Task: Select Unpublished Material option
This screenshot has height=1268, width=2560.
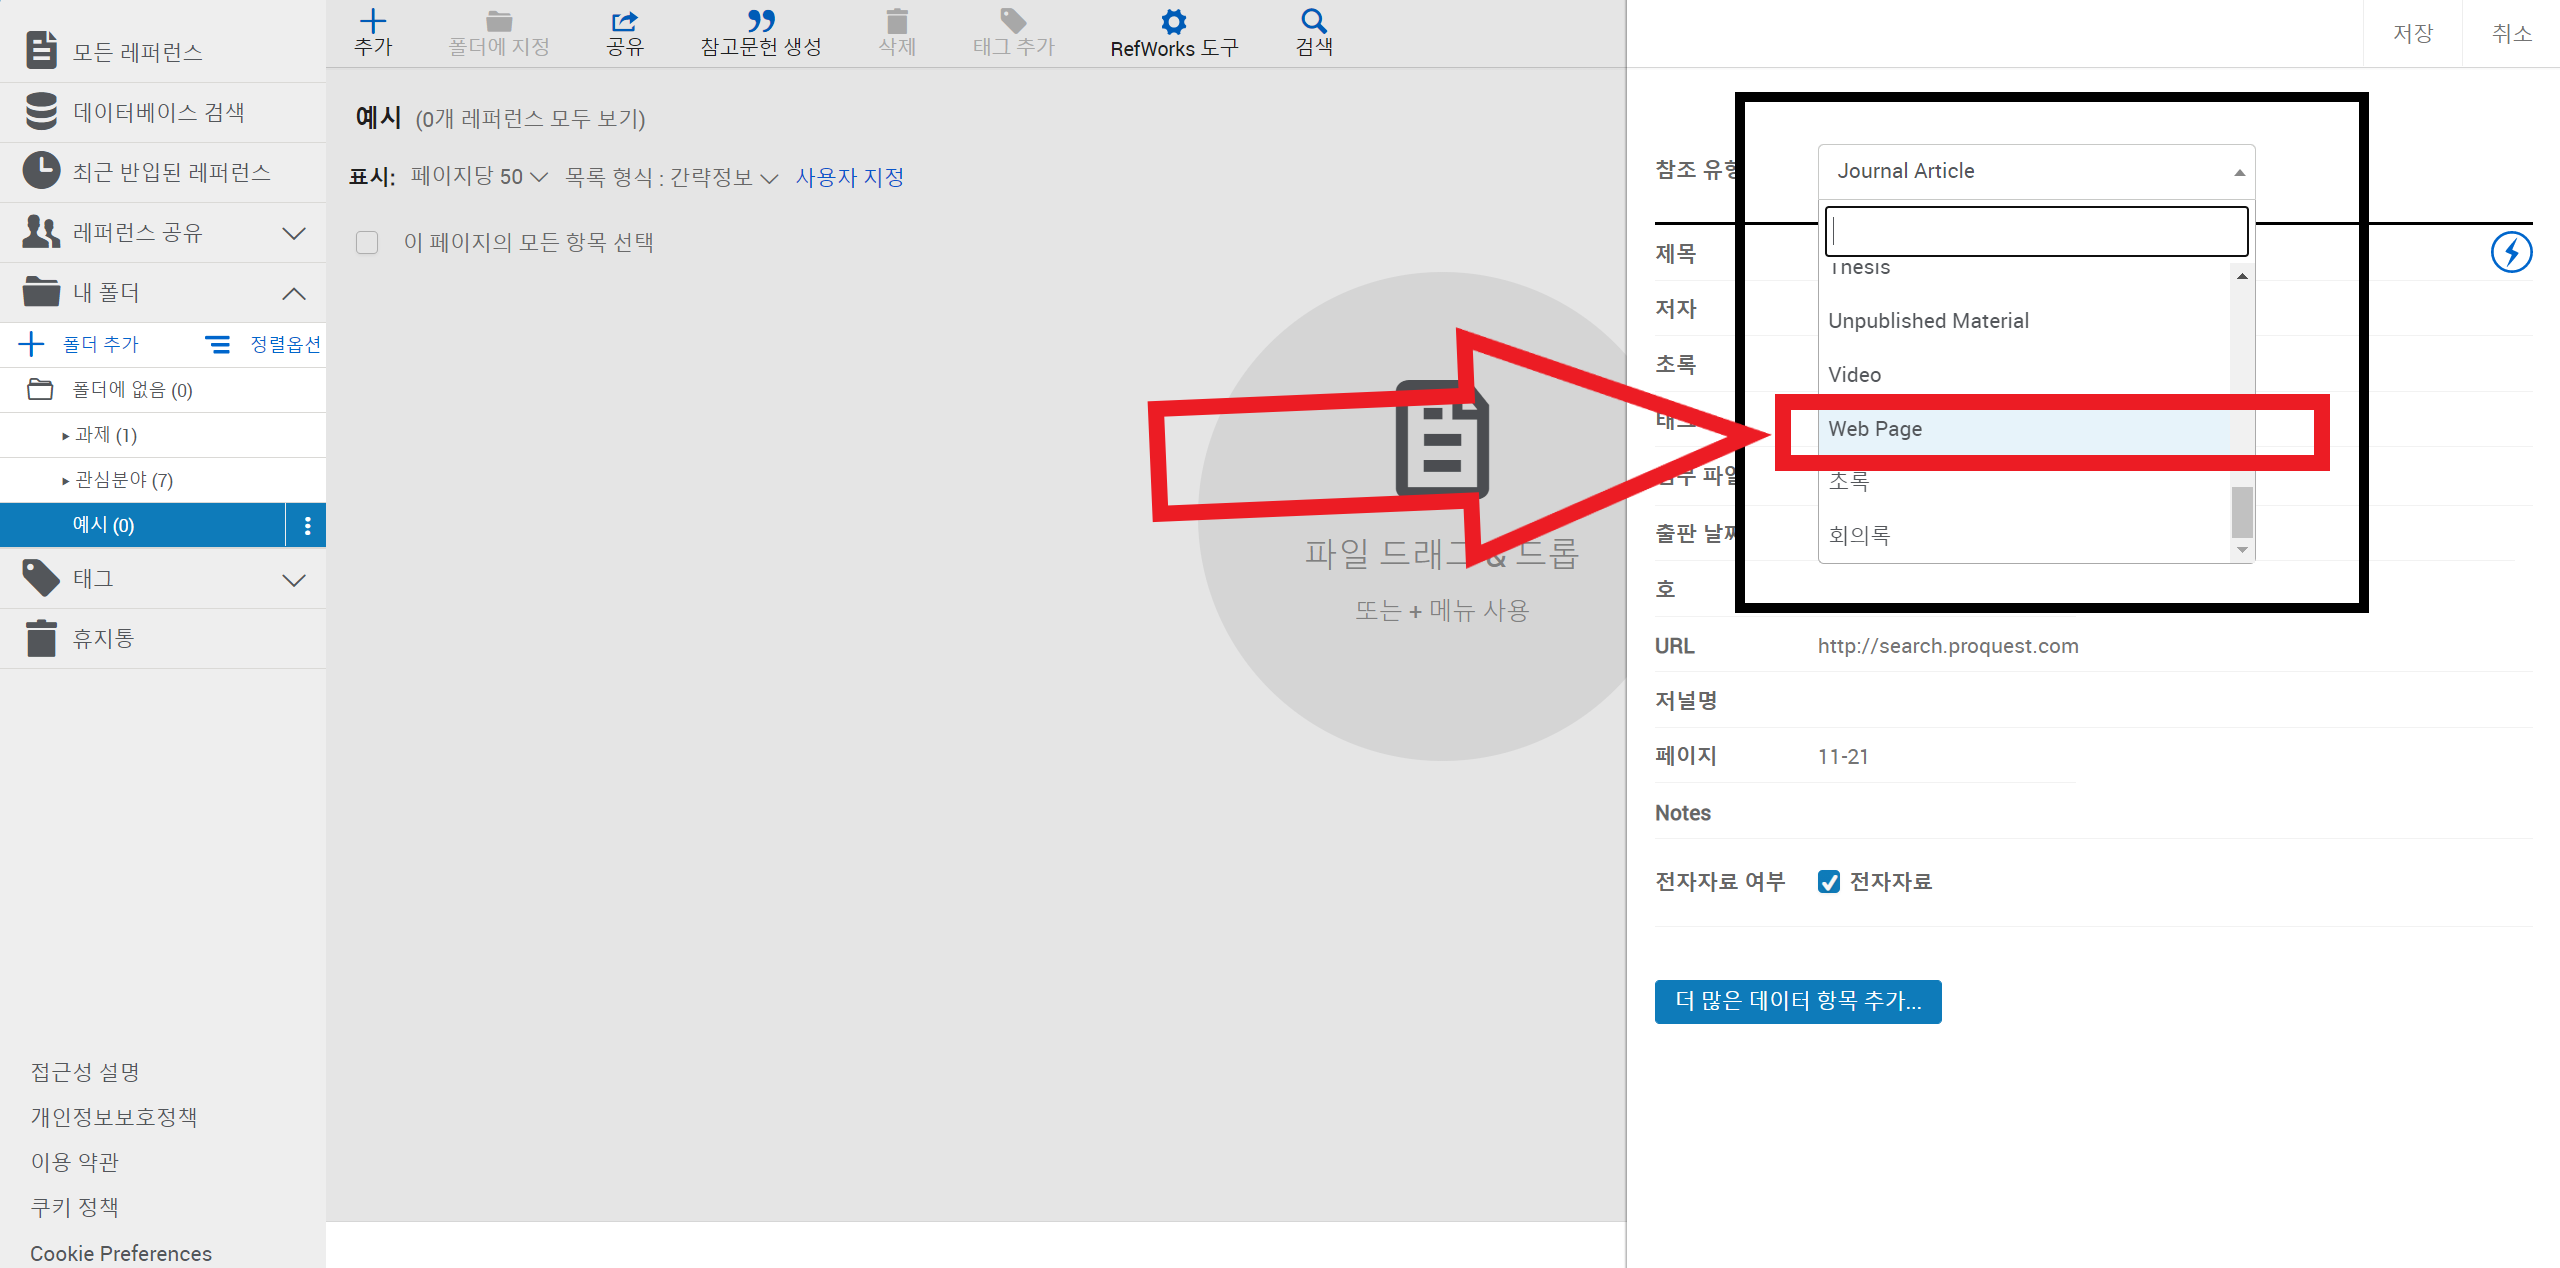Action: coord(1928,321)
